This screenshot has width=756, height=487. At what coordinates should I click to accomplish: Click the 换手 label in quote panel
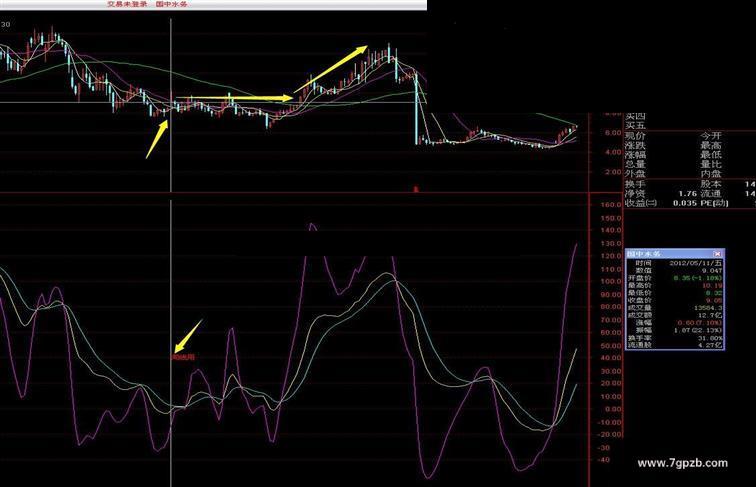pyautogui.click(x=635, y=184)
